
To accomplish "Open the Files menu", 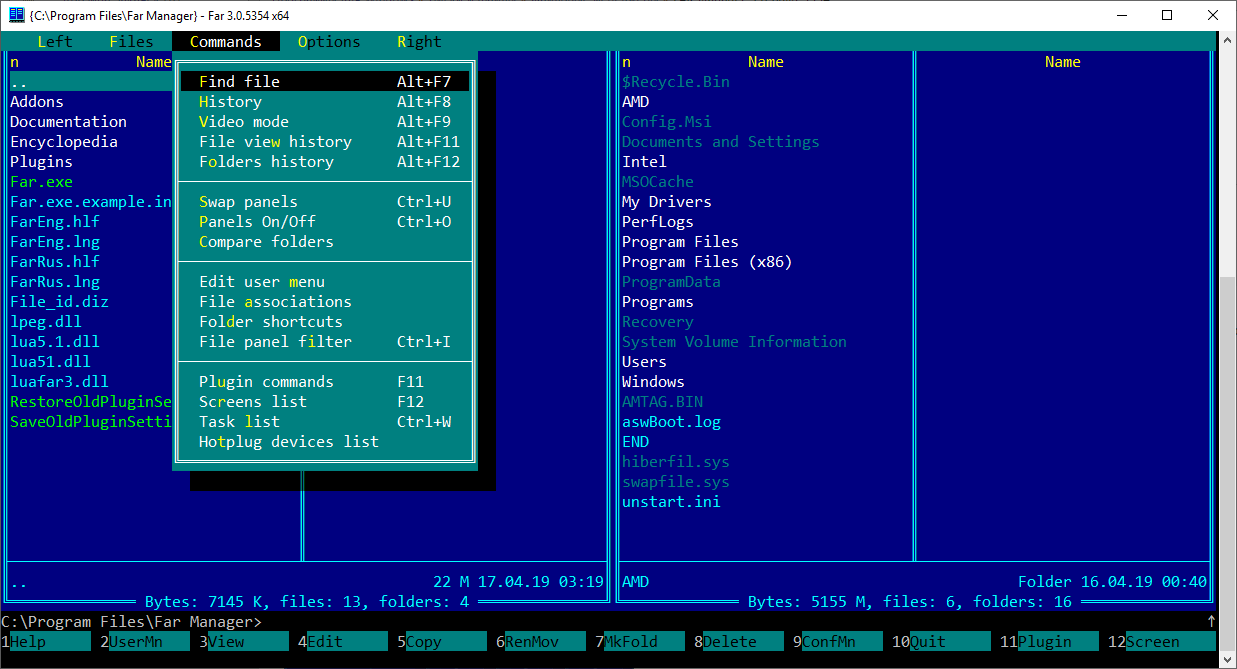I will [131, 42].
